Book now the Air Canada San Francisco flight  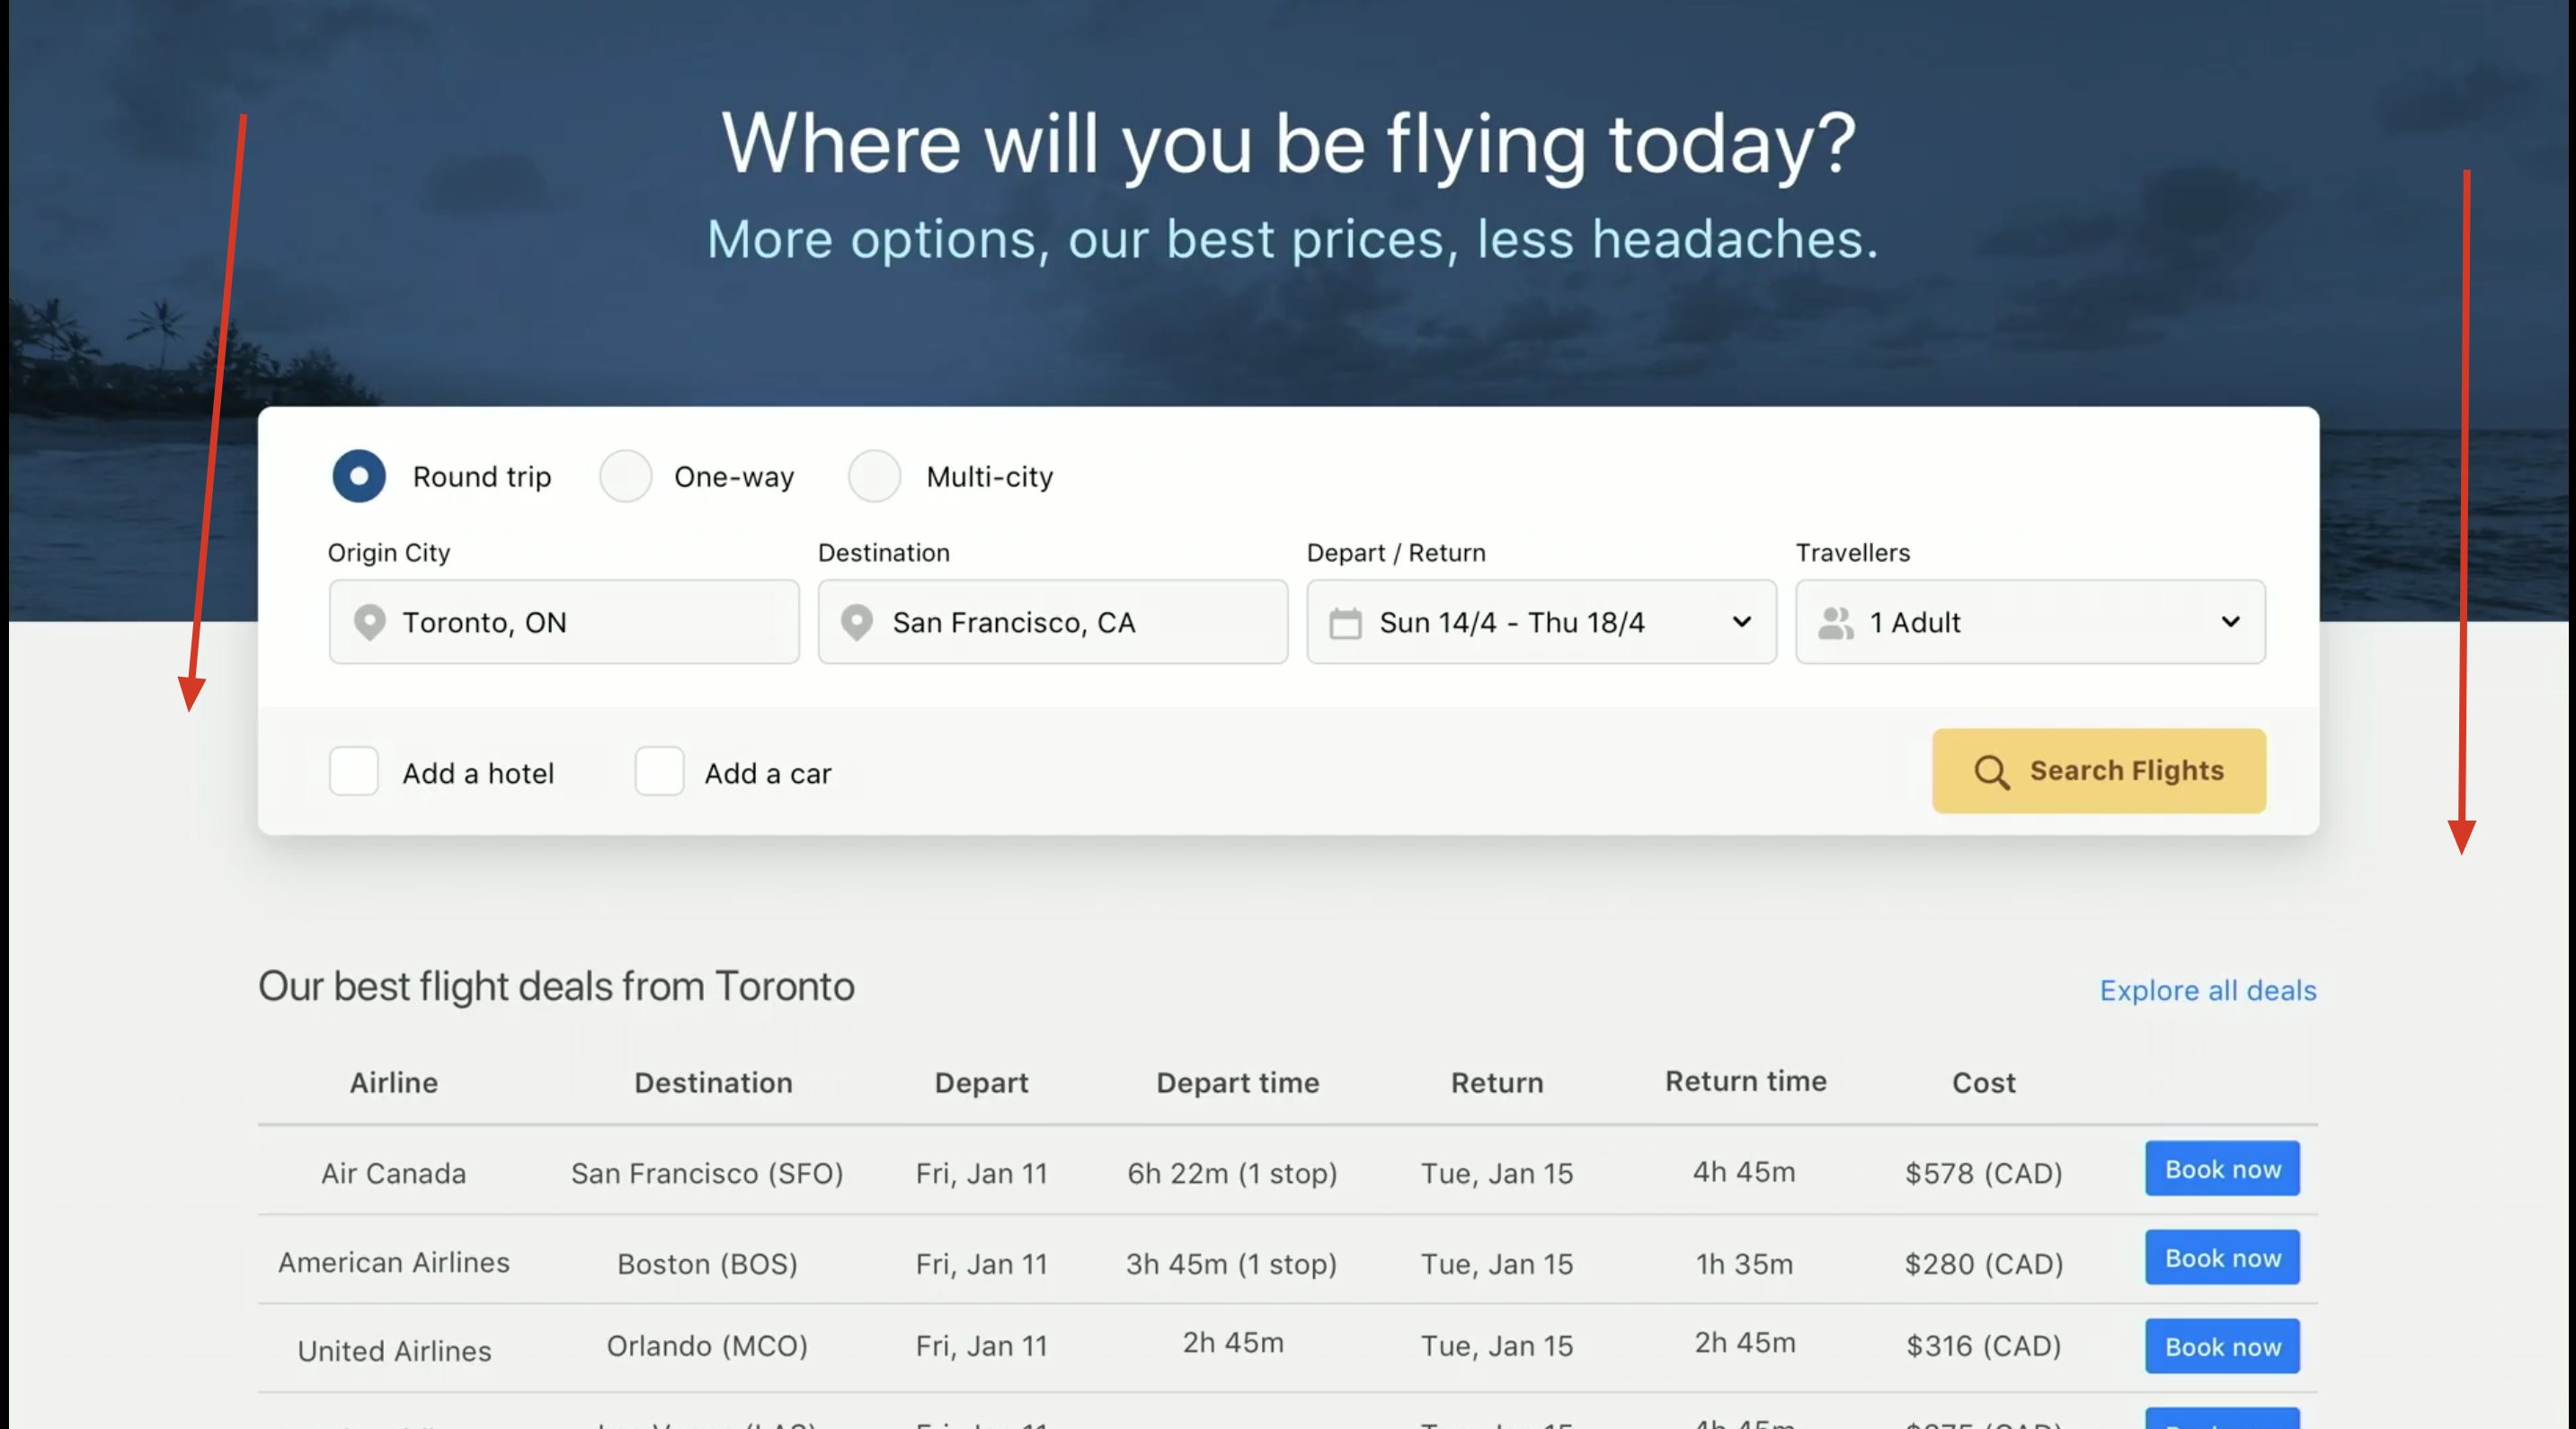[2222, 1169]
